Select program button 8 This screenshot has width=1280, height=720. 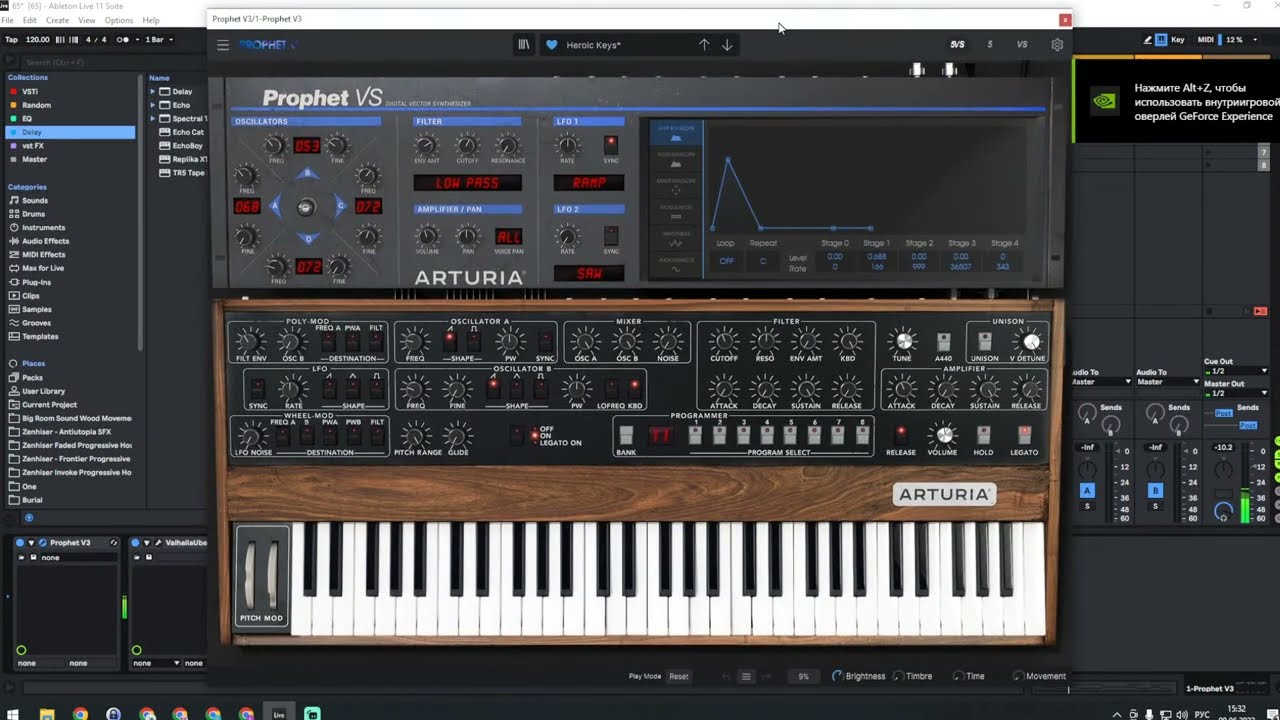862,435
